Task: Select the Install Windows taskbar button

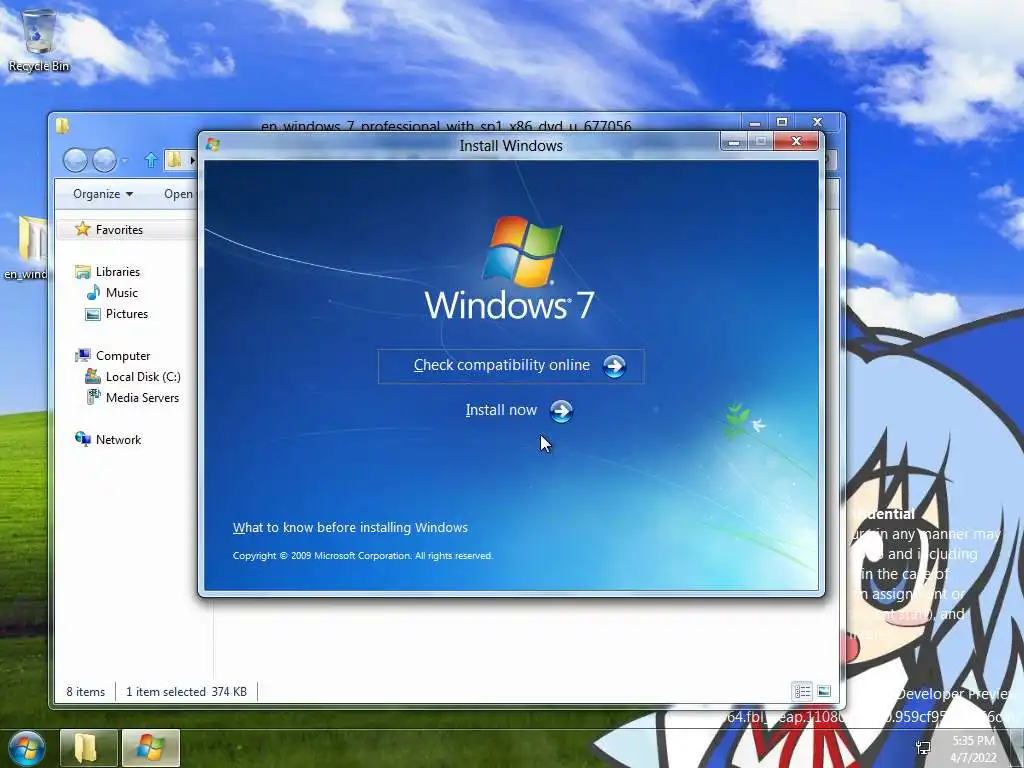Action: click(150, 748)
